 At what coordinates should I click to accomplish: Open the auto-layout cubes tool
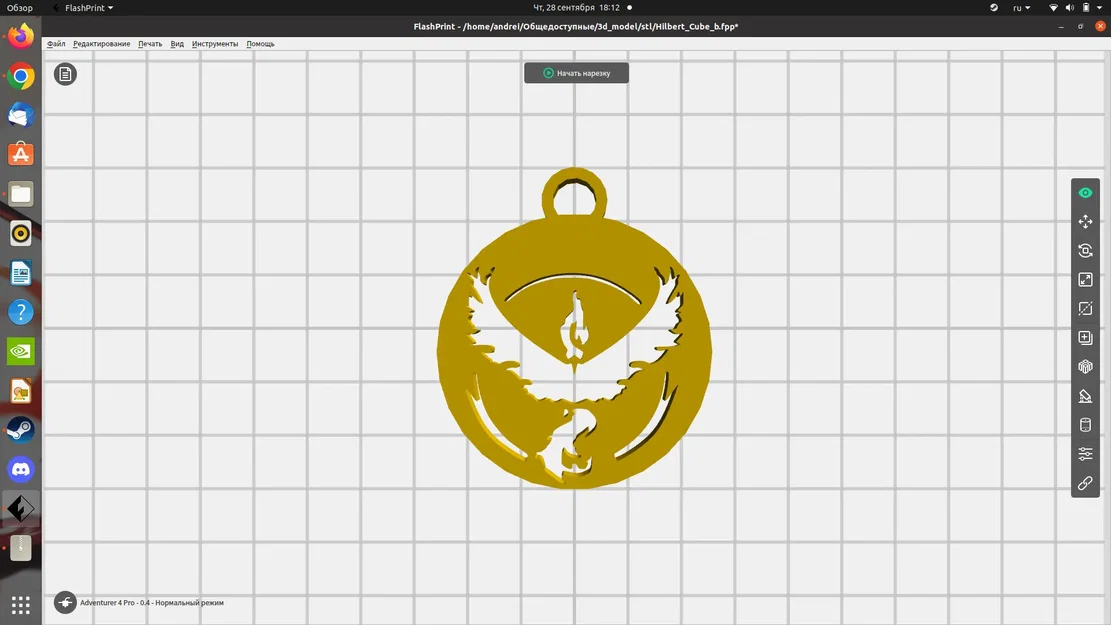(x=1085, y=367)
